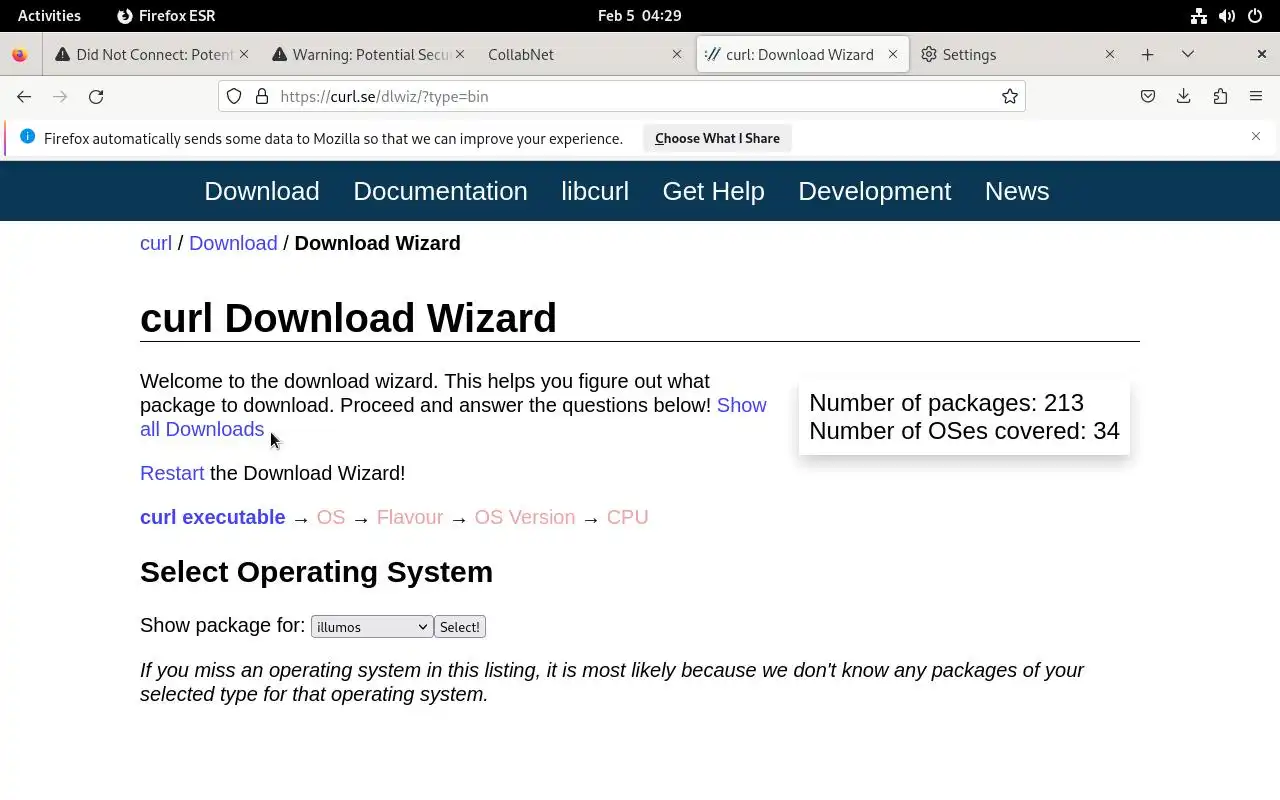Click the Restart link
The height and width of the screenshot is (800, 1280).
tap(172, 473)
